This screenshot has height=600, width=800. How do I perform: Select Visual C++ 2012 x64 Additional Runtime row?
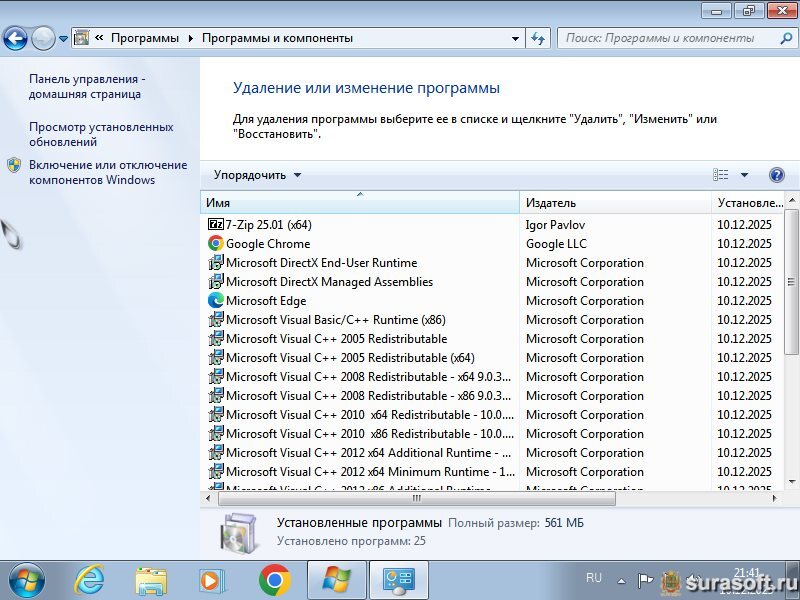492,453
